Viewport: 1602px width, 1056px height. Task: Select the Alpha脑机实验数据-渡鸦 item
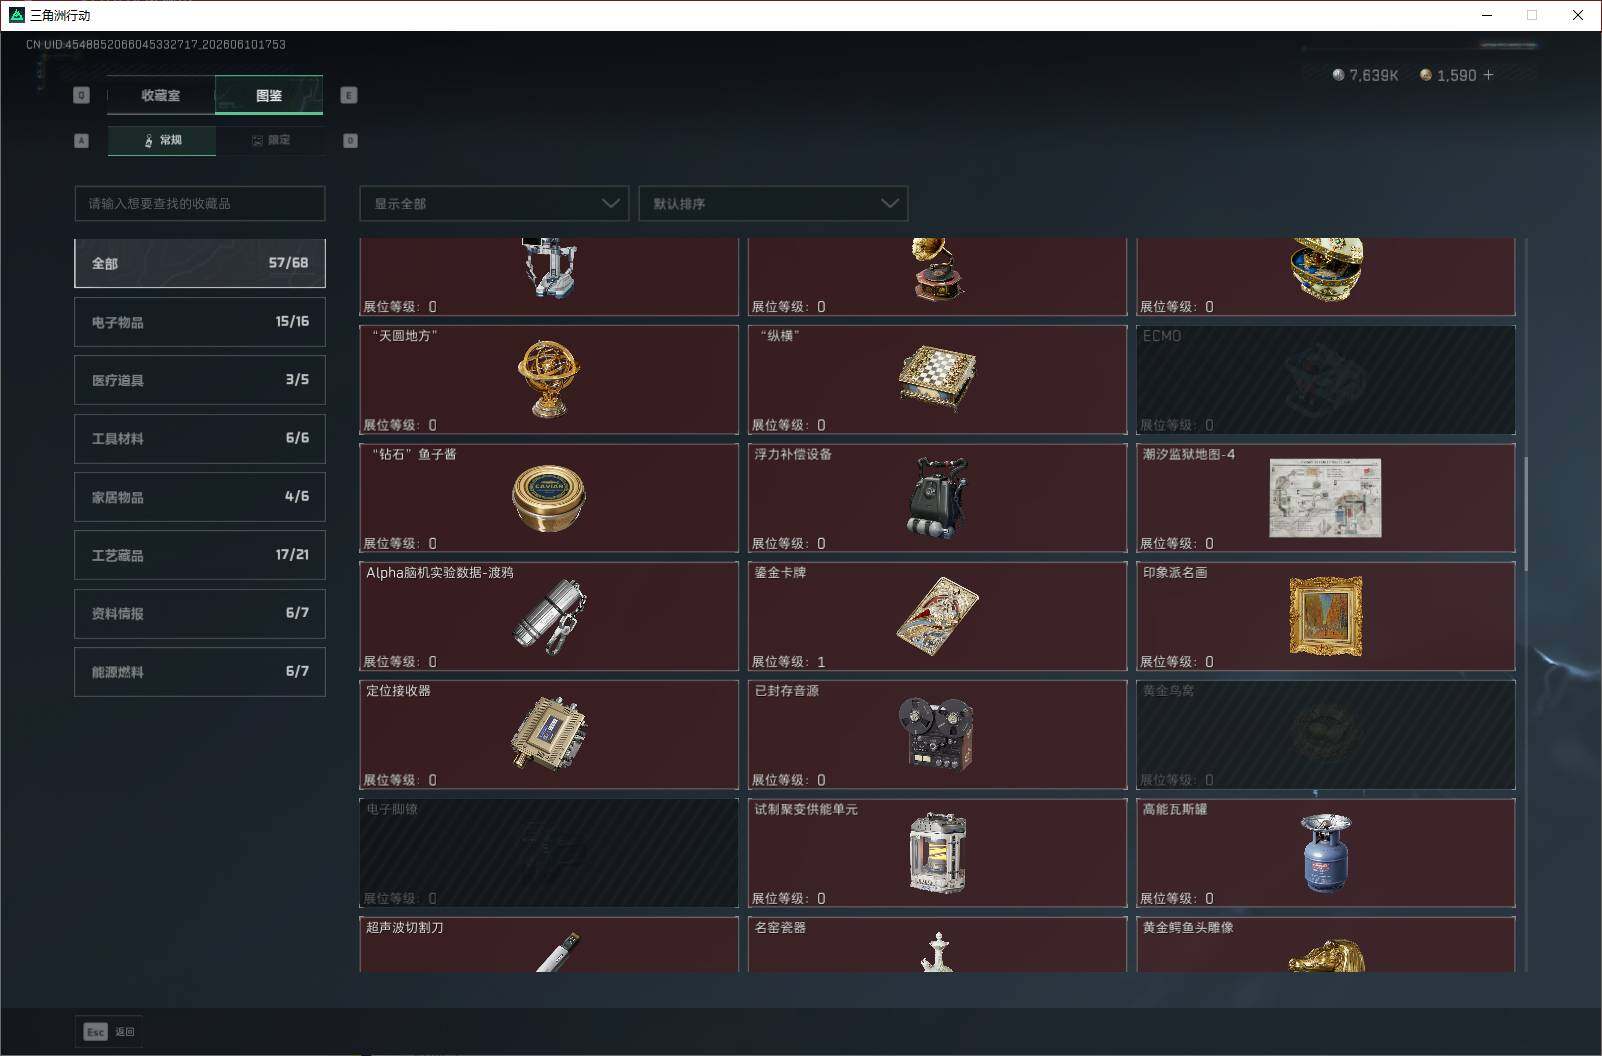[549, 616]
